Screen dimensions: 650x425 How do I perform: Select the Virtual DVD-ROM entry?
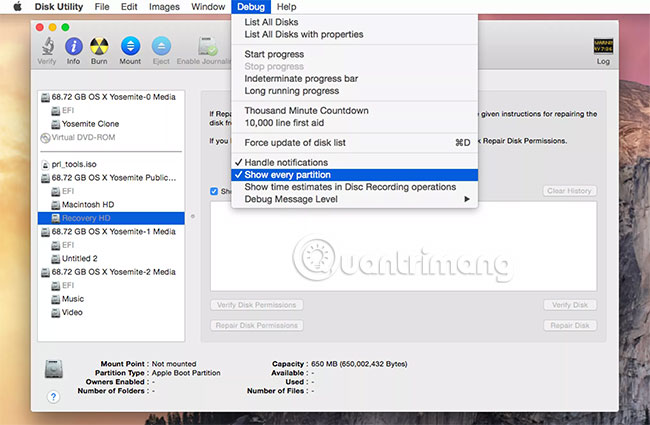click(111, 137)
